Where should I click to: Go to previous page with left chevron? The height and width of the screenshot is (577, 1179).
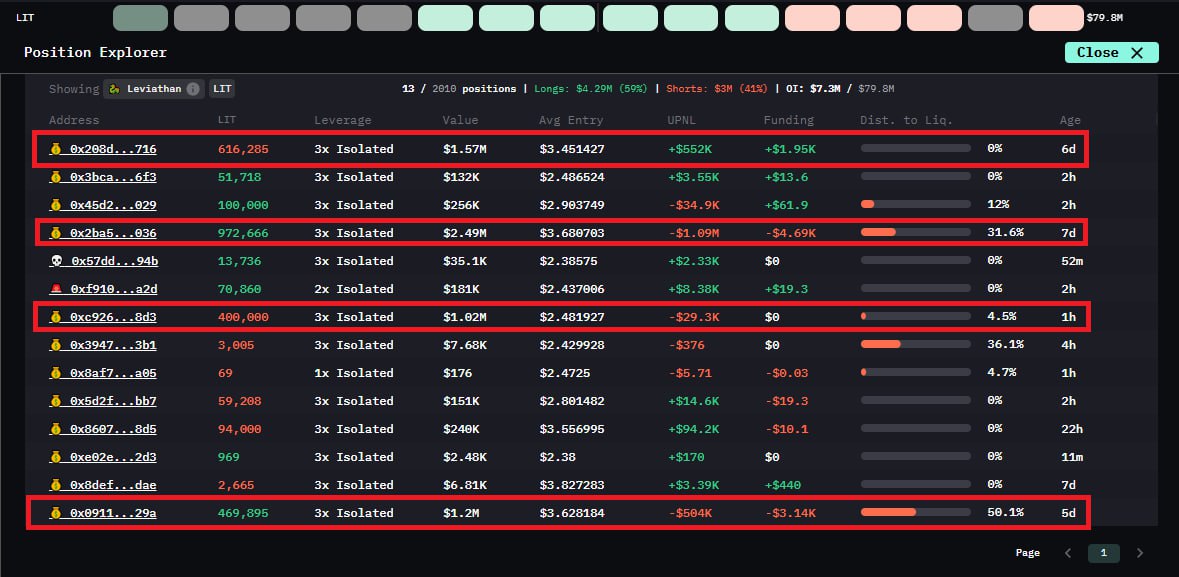pos(1067,553)
